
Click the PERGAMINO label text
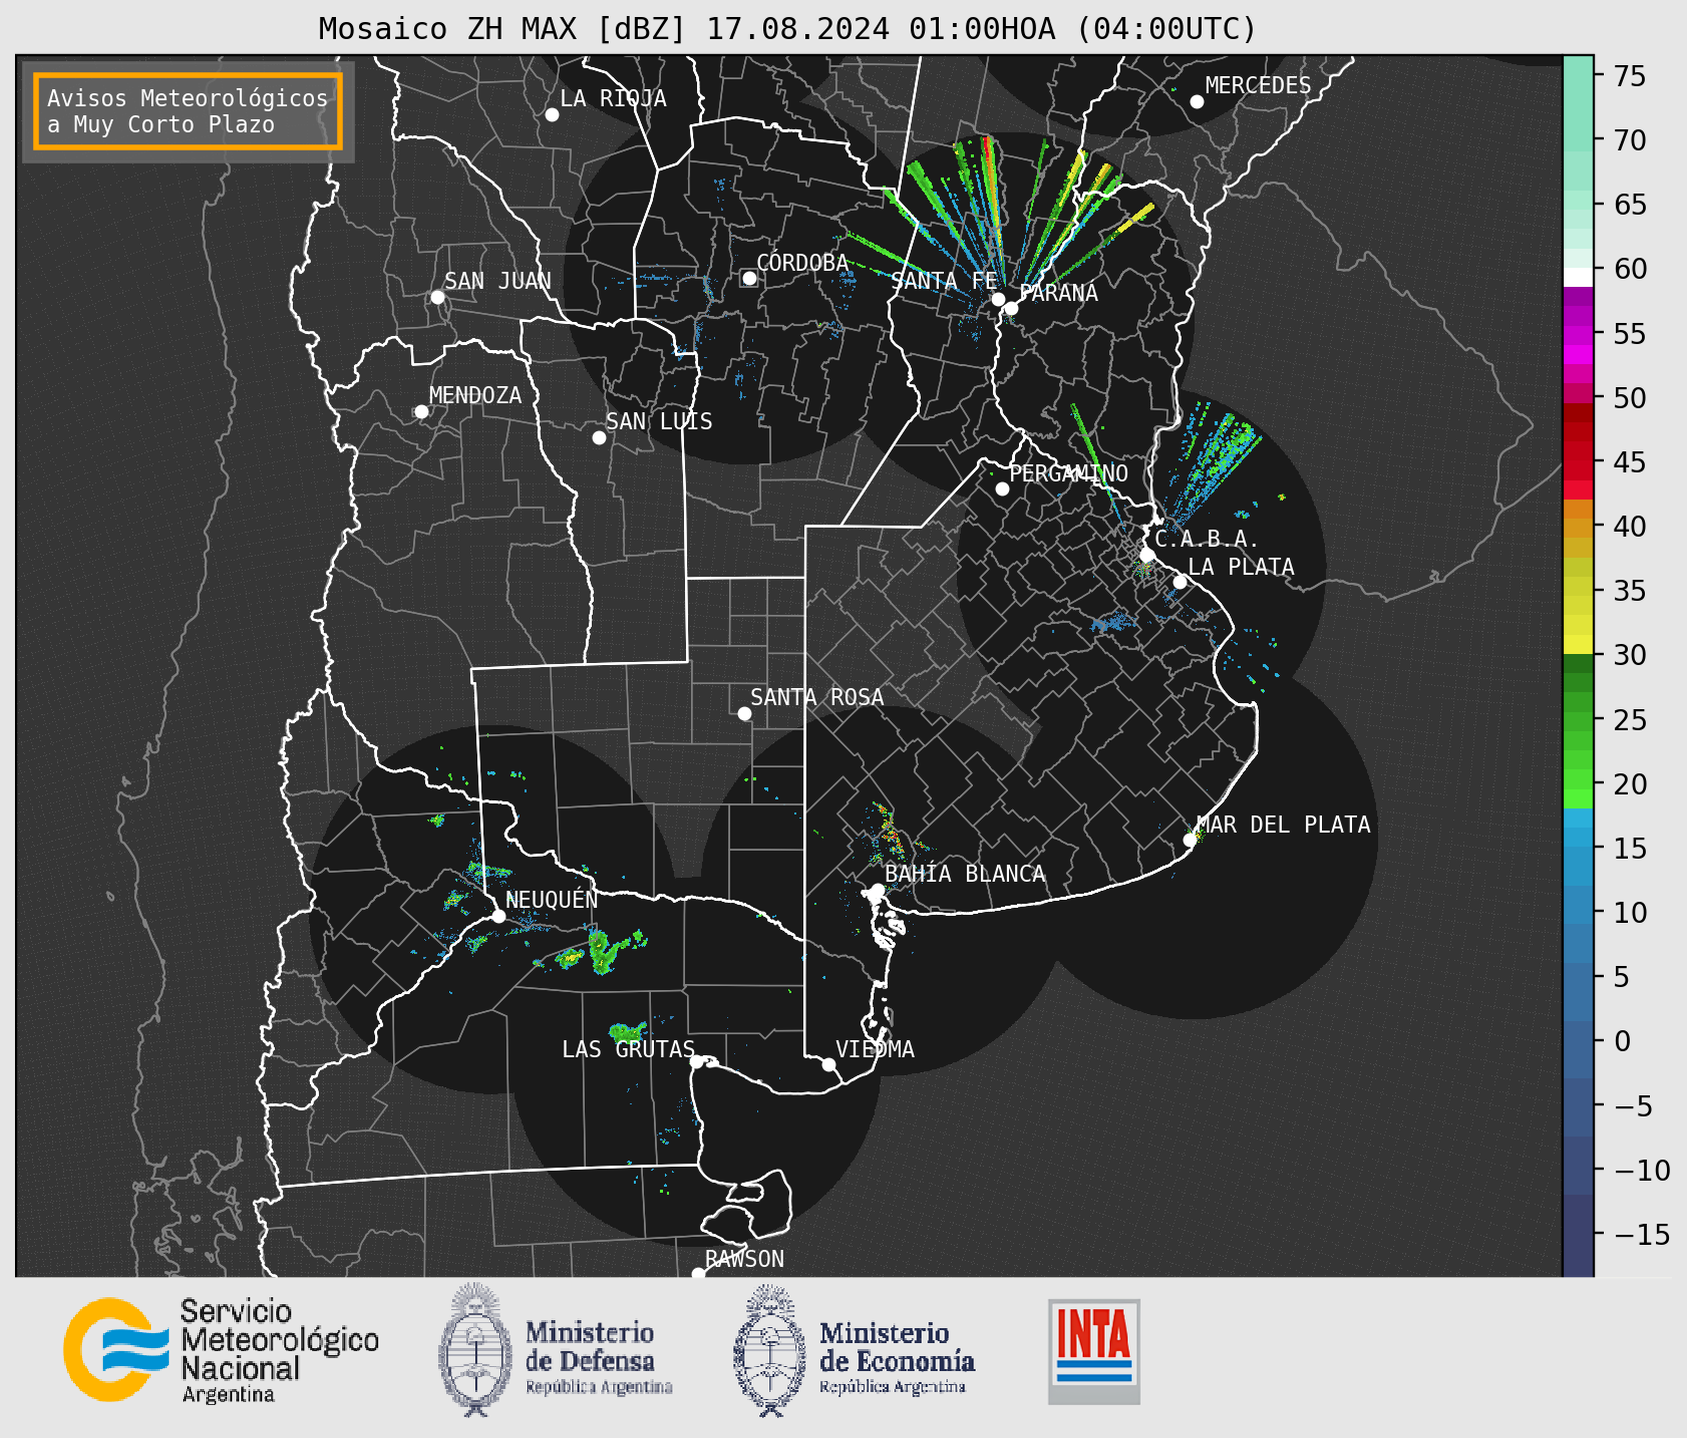coord(1069,473)
